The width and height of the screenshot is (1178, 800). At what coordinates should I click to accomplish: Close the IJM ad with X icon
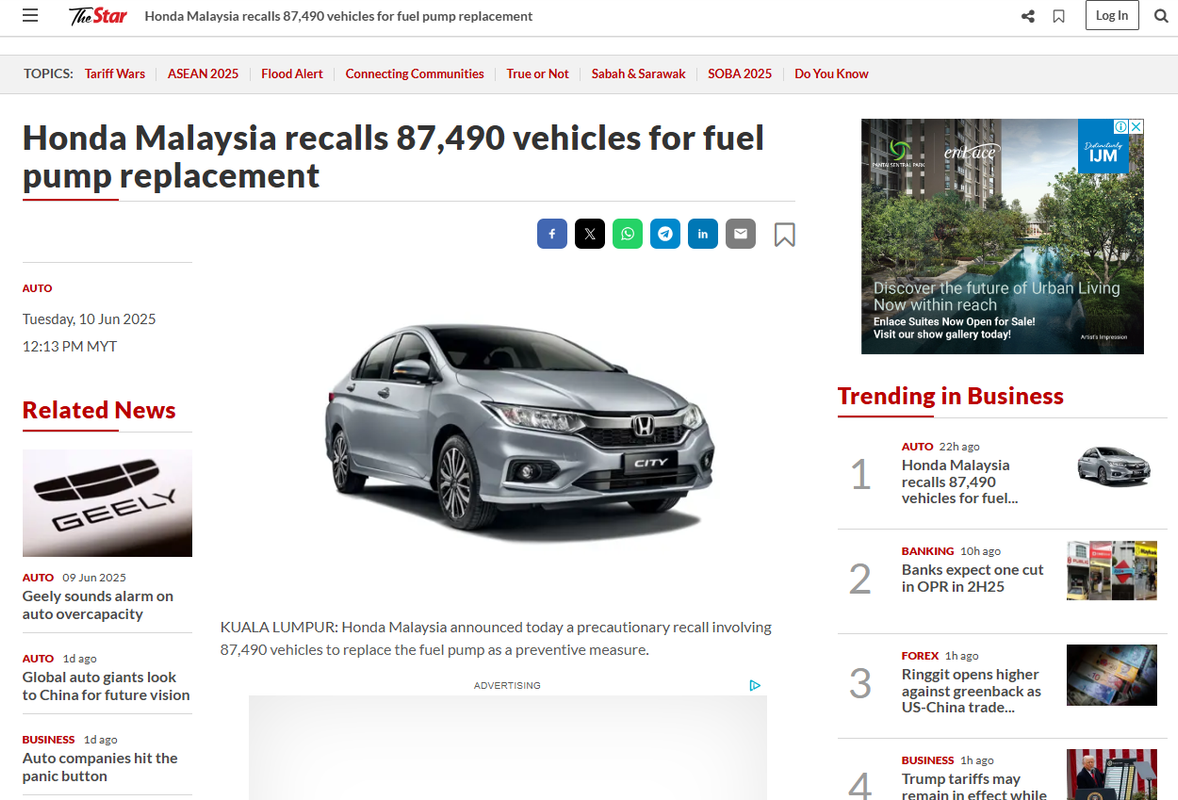pos(1137,126)
